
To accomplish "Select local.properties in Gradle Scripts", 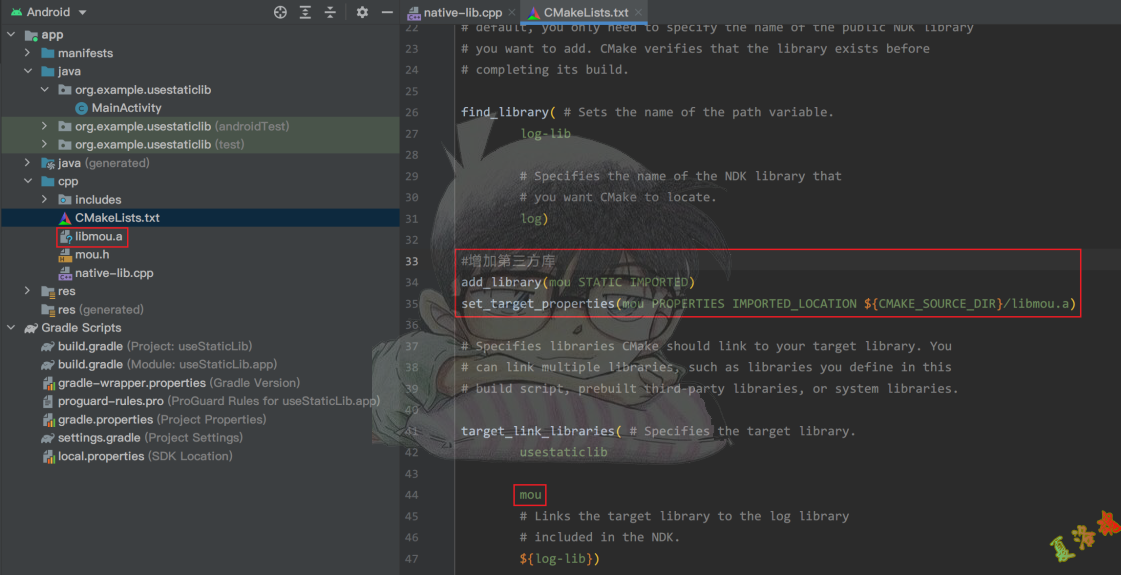I will tap(101, 456).
